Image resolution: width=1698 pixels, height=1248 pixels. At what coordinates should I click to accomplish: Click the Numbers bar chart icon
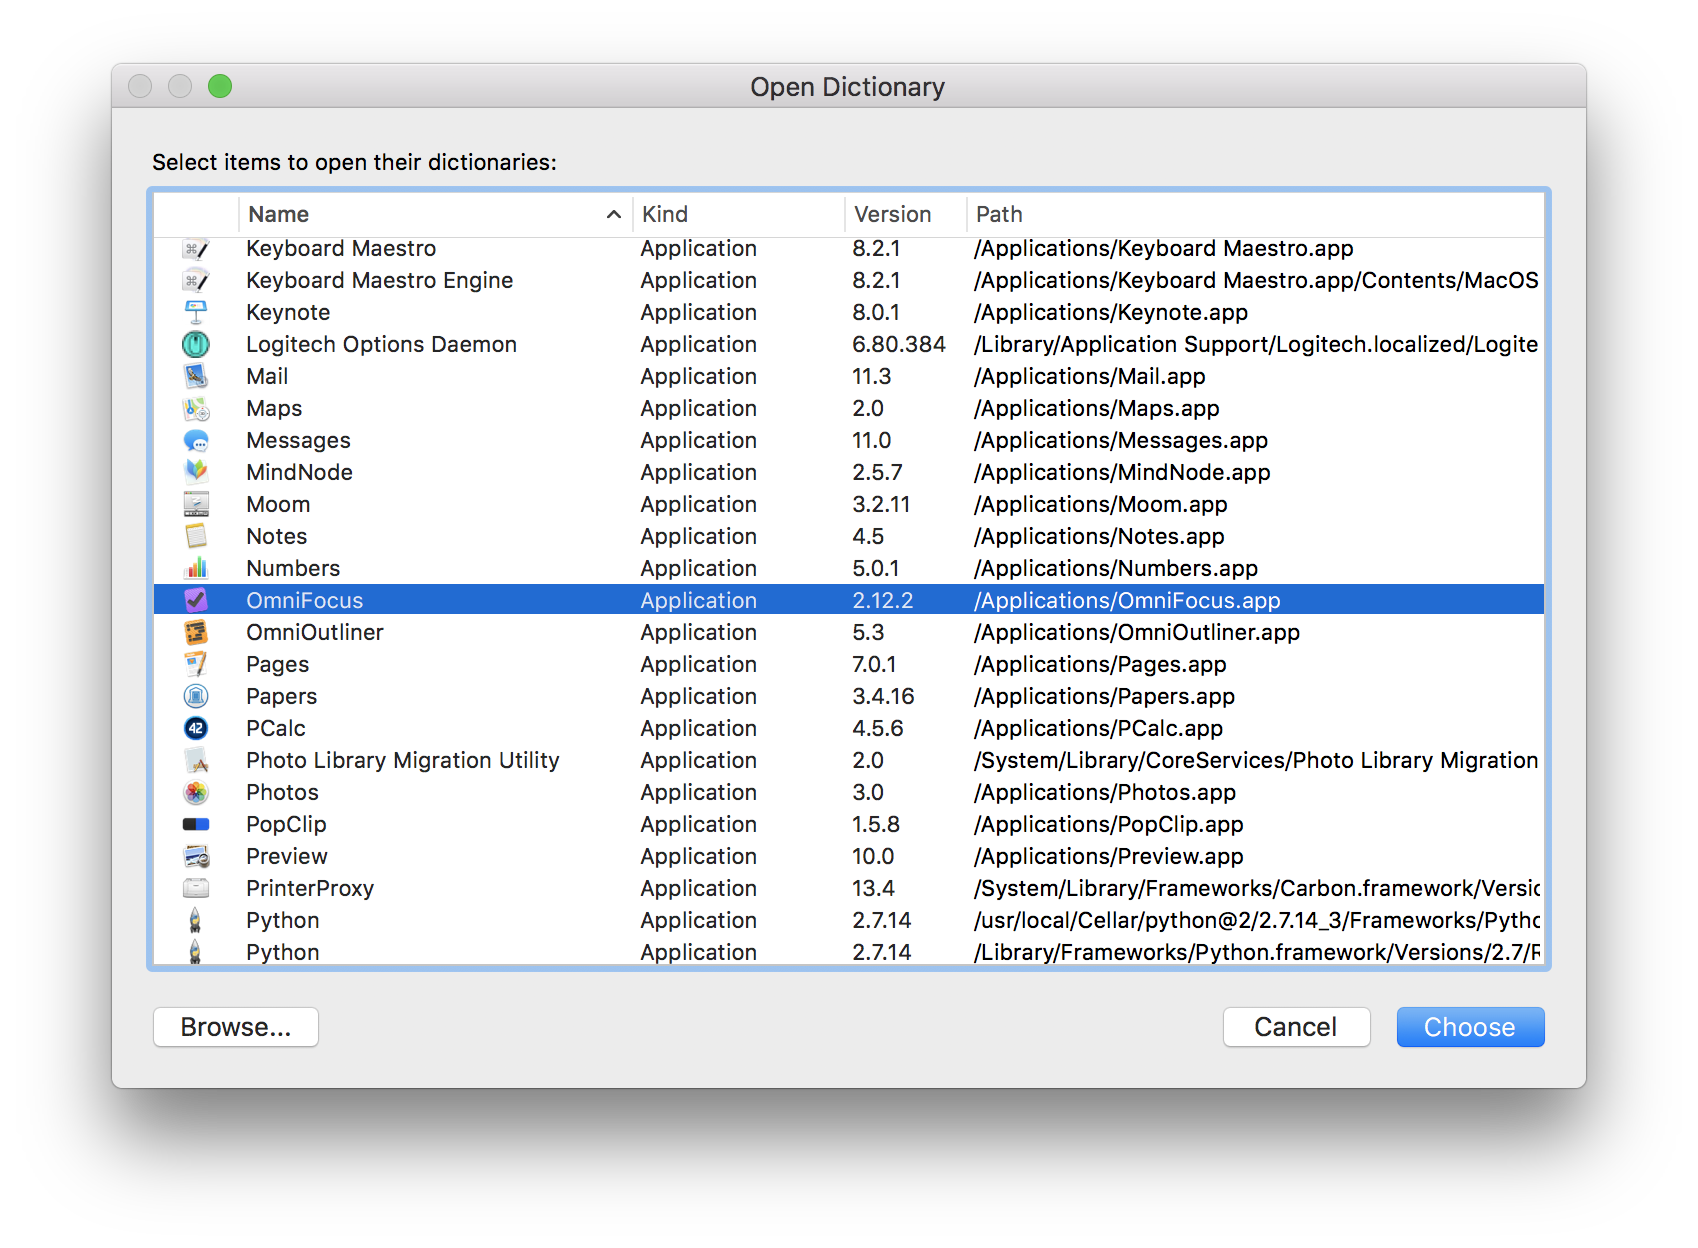(196, 569)
